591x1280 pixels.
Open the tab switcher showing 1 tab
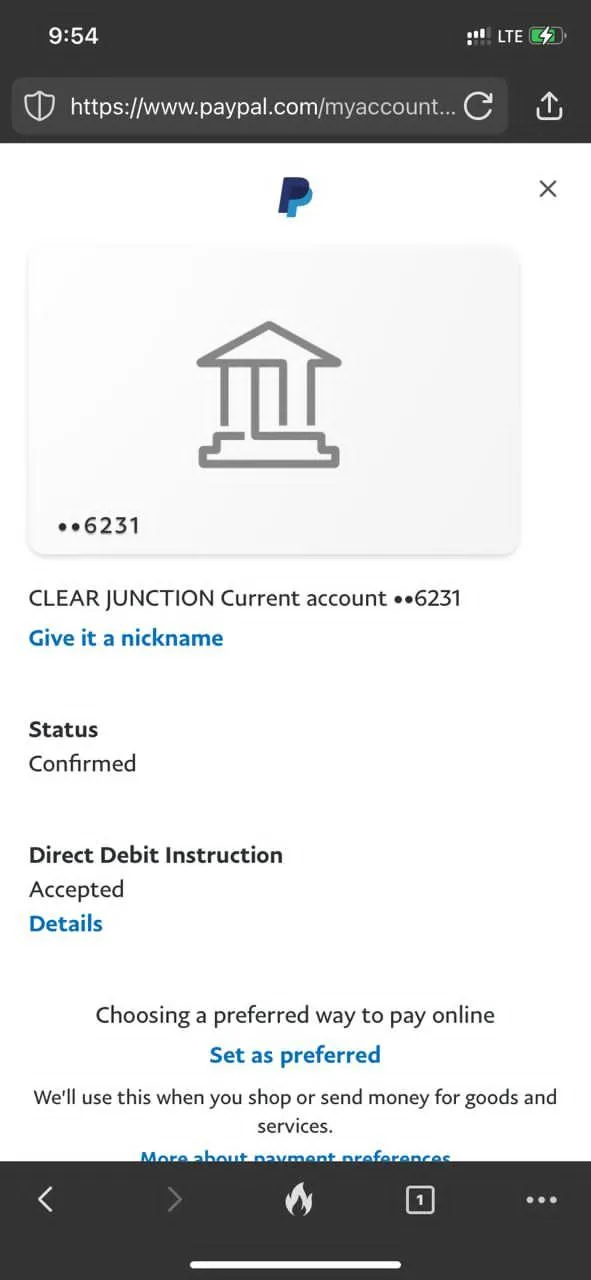[x=420, y=1199]
